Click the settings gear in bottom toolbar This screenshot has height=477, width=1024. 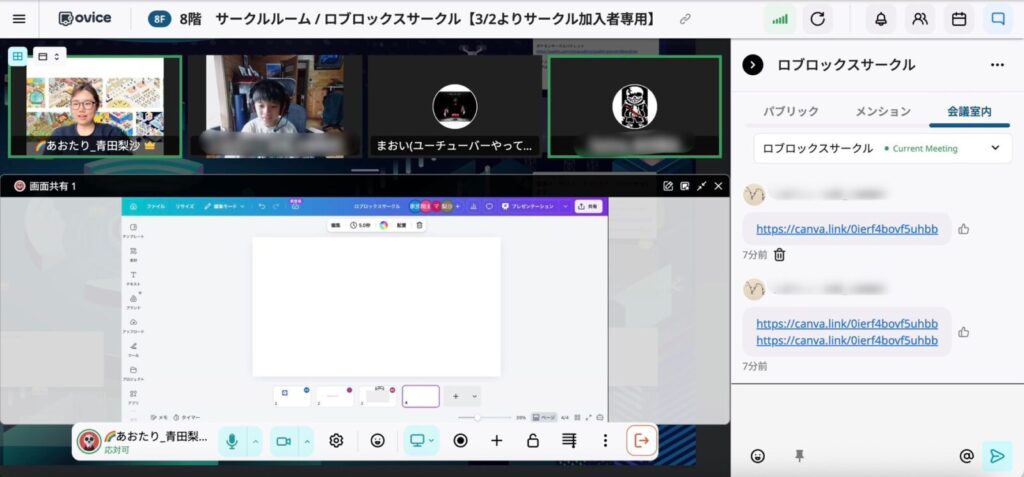[337, 441]
